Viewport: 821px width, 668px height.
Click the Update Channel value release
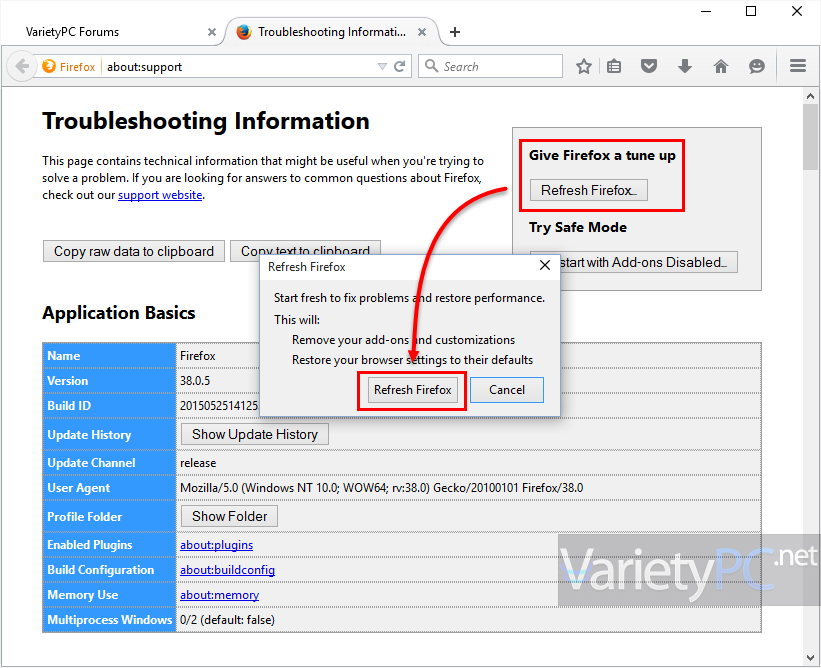(x=198, y=463)
